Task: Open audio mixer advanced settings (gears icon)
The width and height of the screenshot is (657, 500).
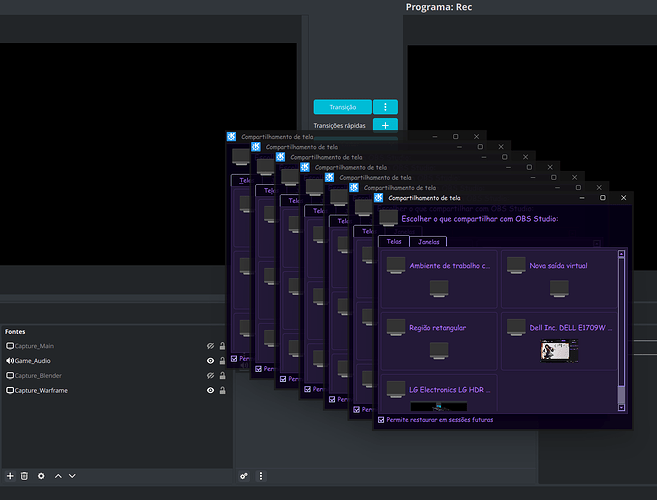Action: [244, 476]
